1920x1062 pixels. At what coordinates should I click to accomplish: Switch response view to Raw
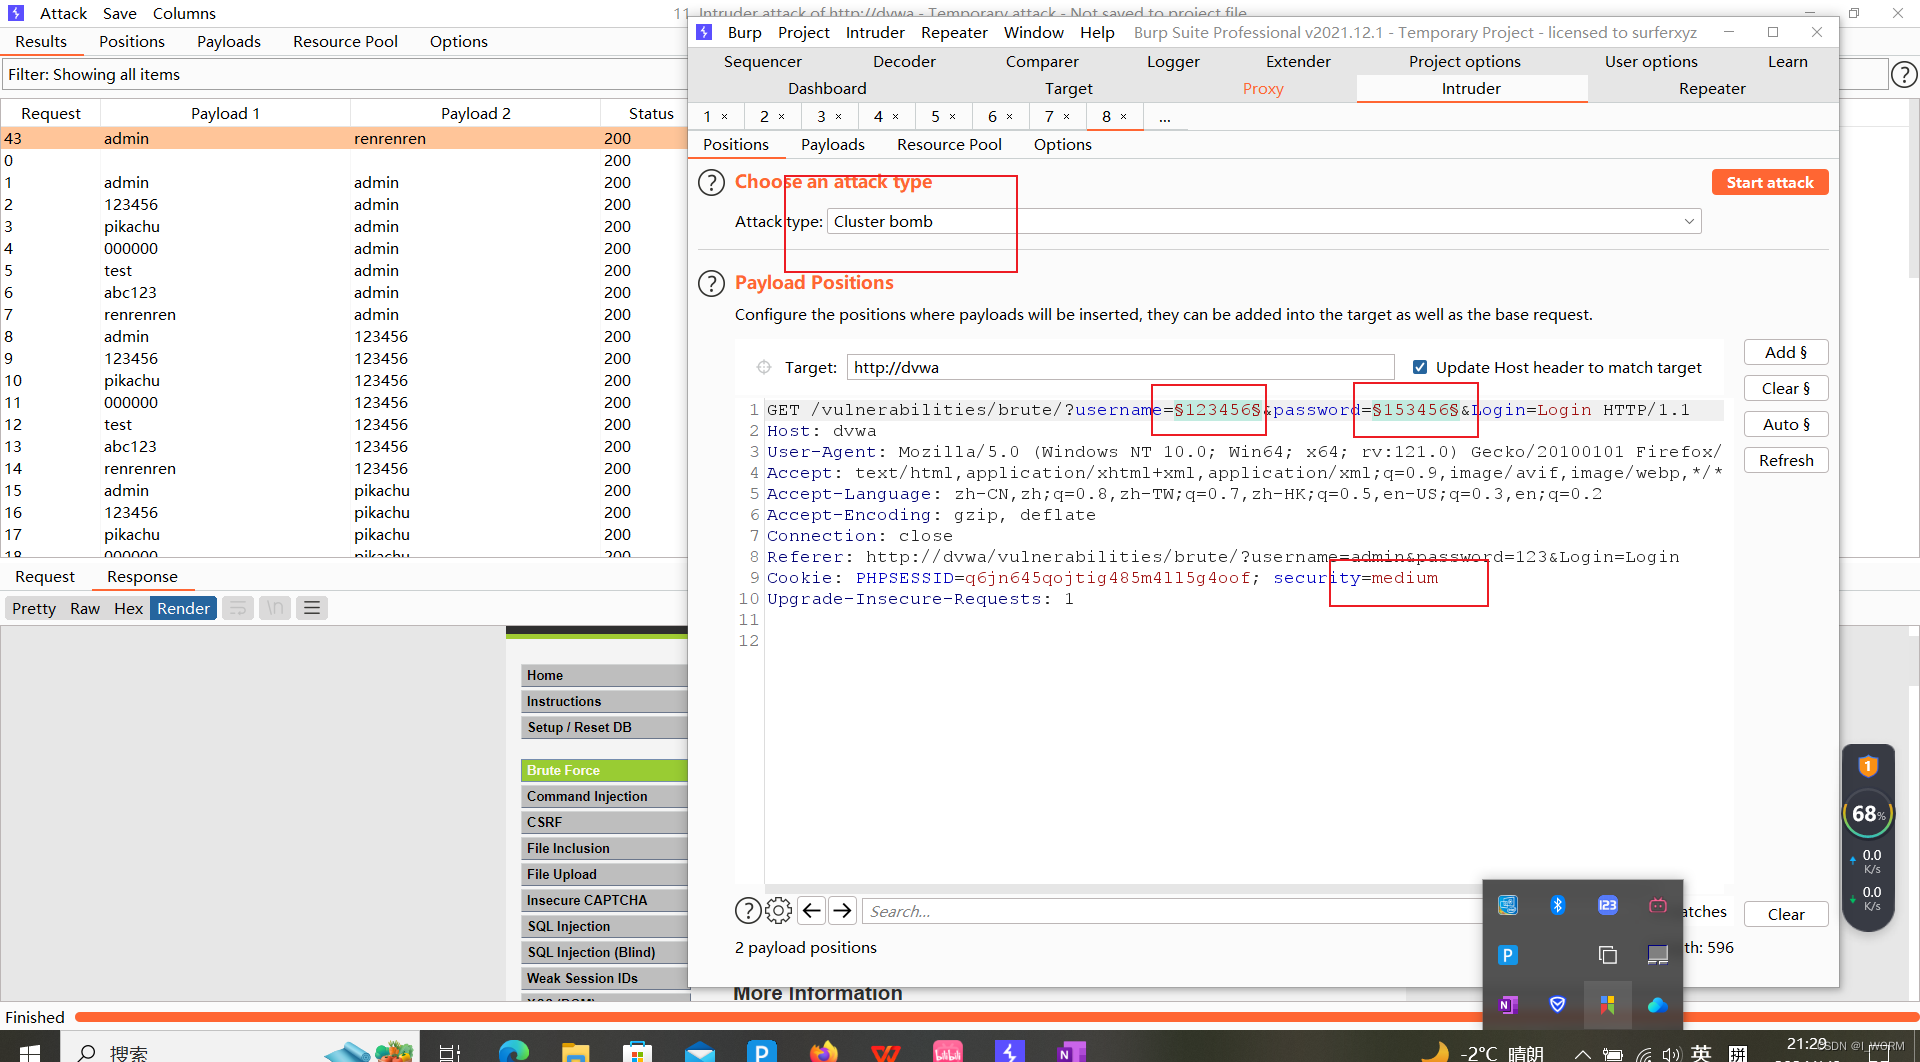[x=85, y=608]
